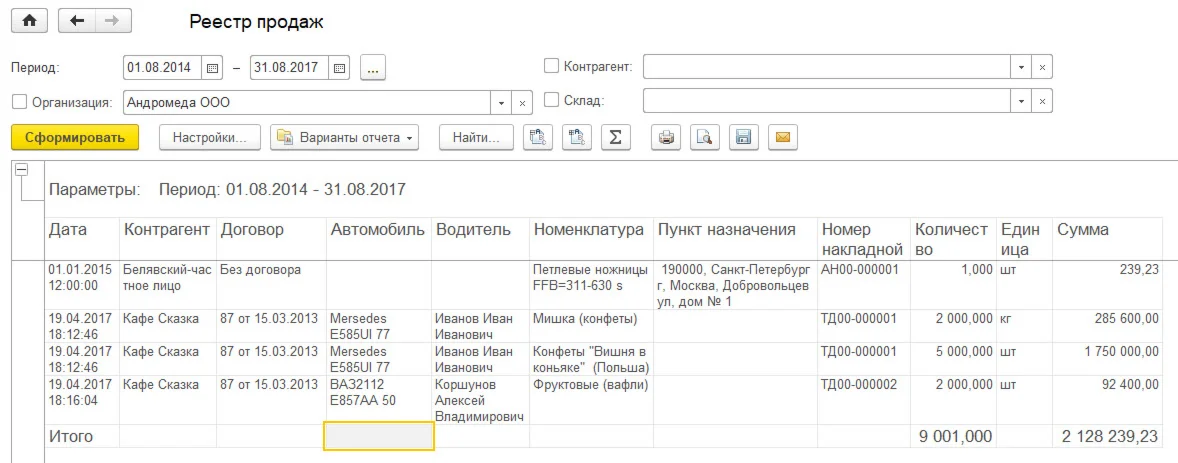Navigate forward with the right arrow
Image resolution: width=1178 pixels, height=463 pixels.
coord(113,21)
